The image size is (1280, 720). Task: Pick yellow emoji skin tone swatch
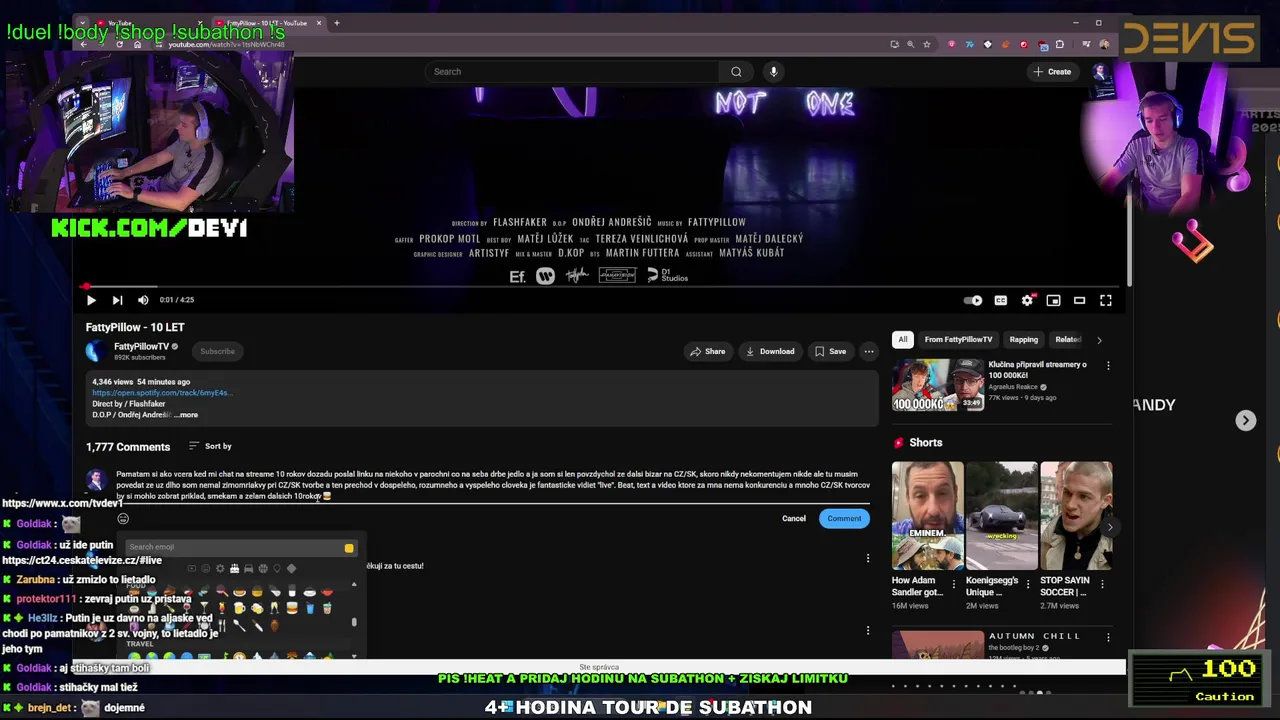coord(349,548)
